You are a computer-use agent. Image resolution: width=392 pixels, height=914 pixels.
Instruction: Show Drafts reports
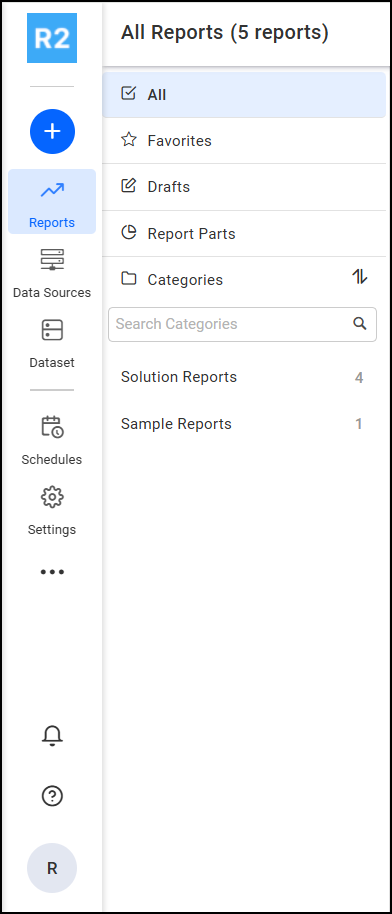(x=244, y=187)
